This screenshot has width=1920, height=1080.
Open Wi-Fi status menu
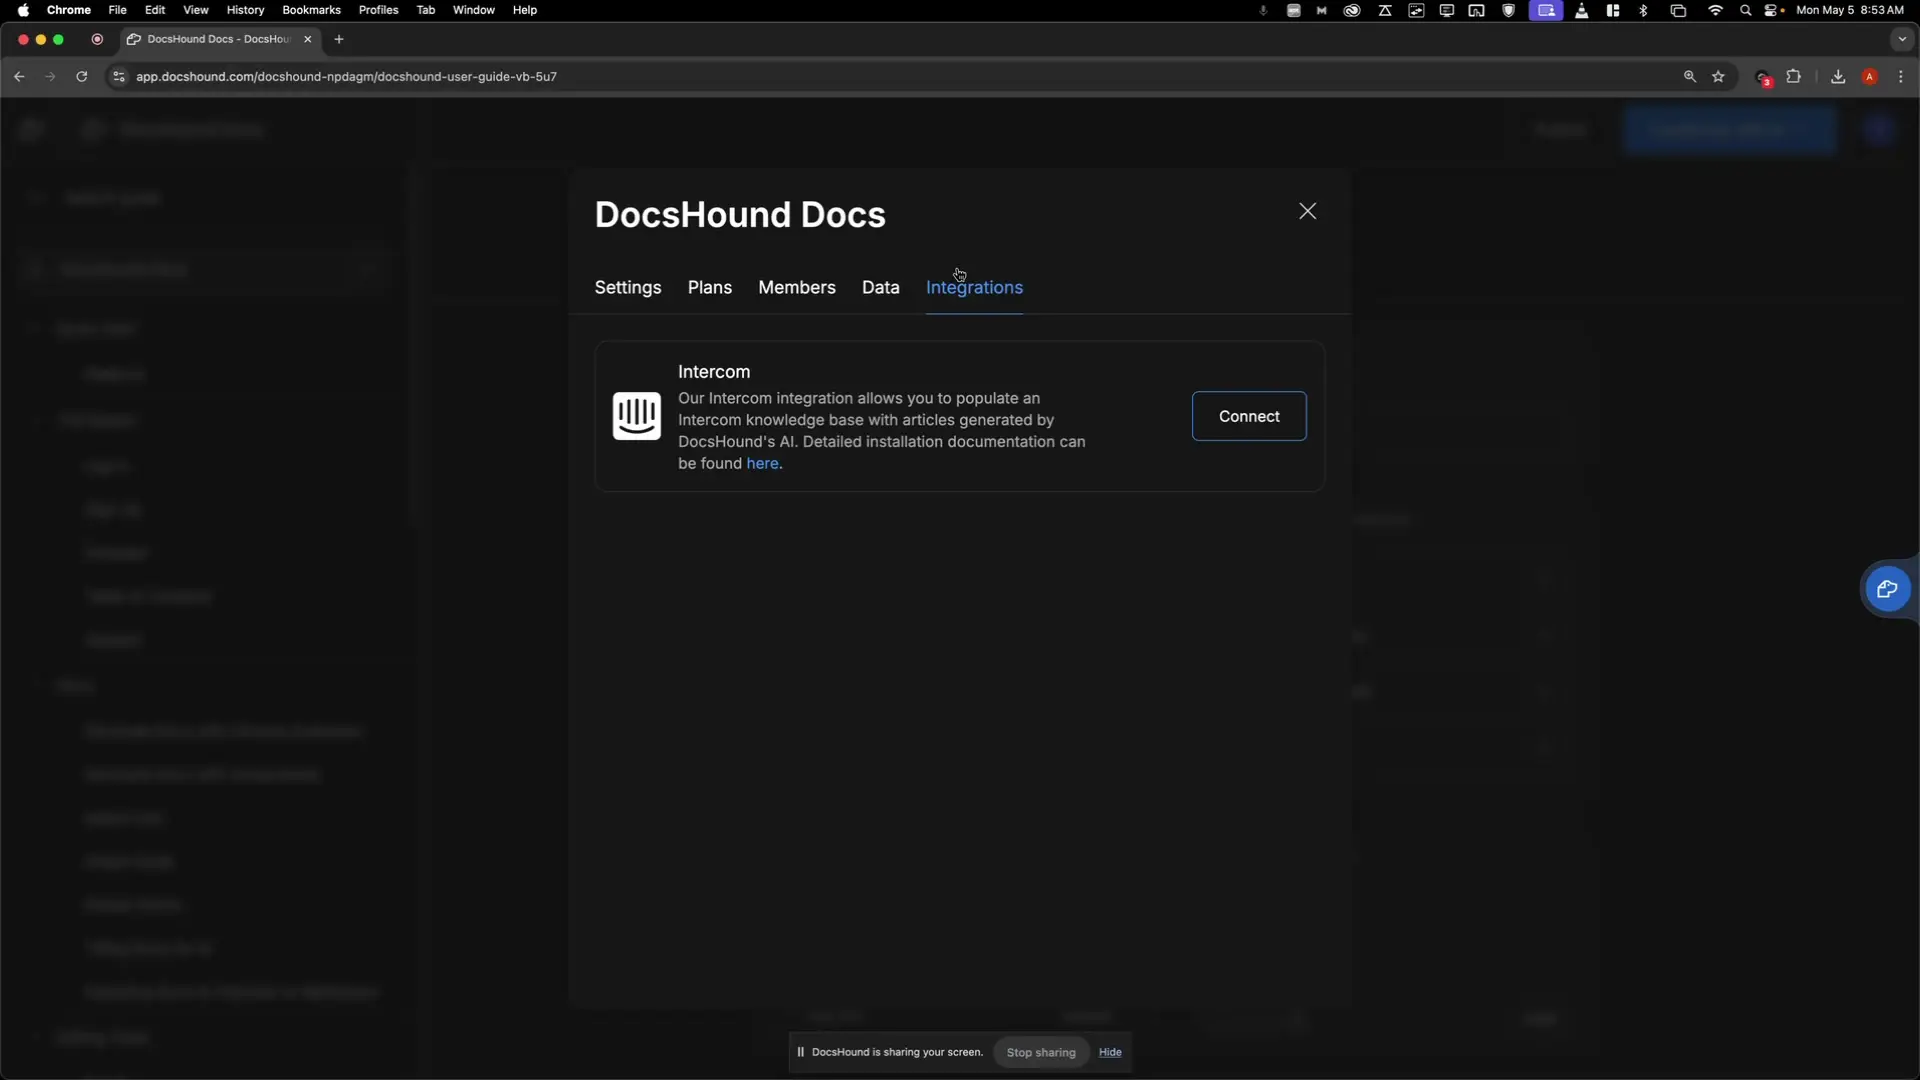pyautogui.click(x=1716, y=10)
